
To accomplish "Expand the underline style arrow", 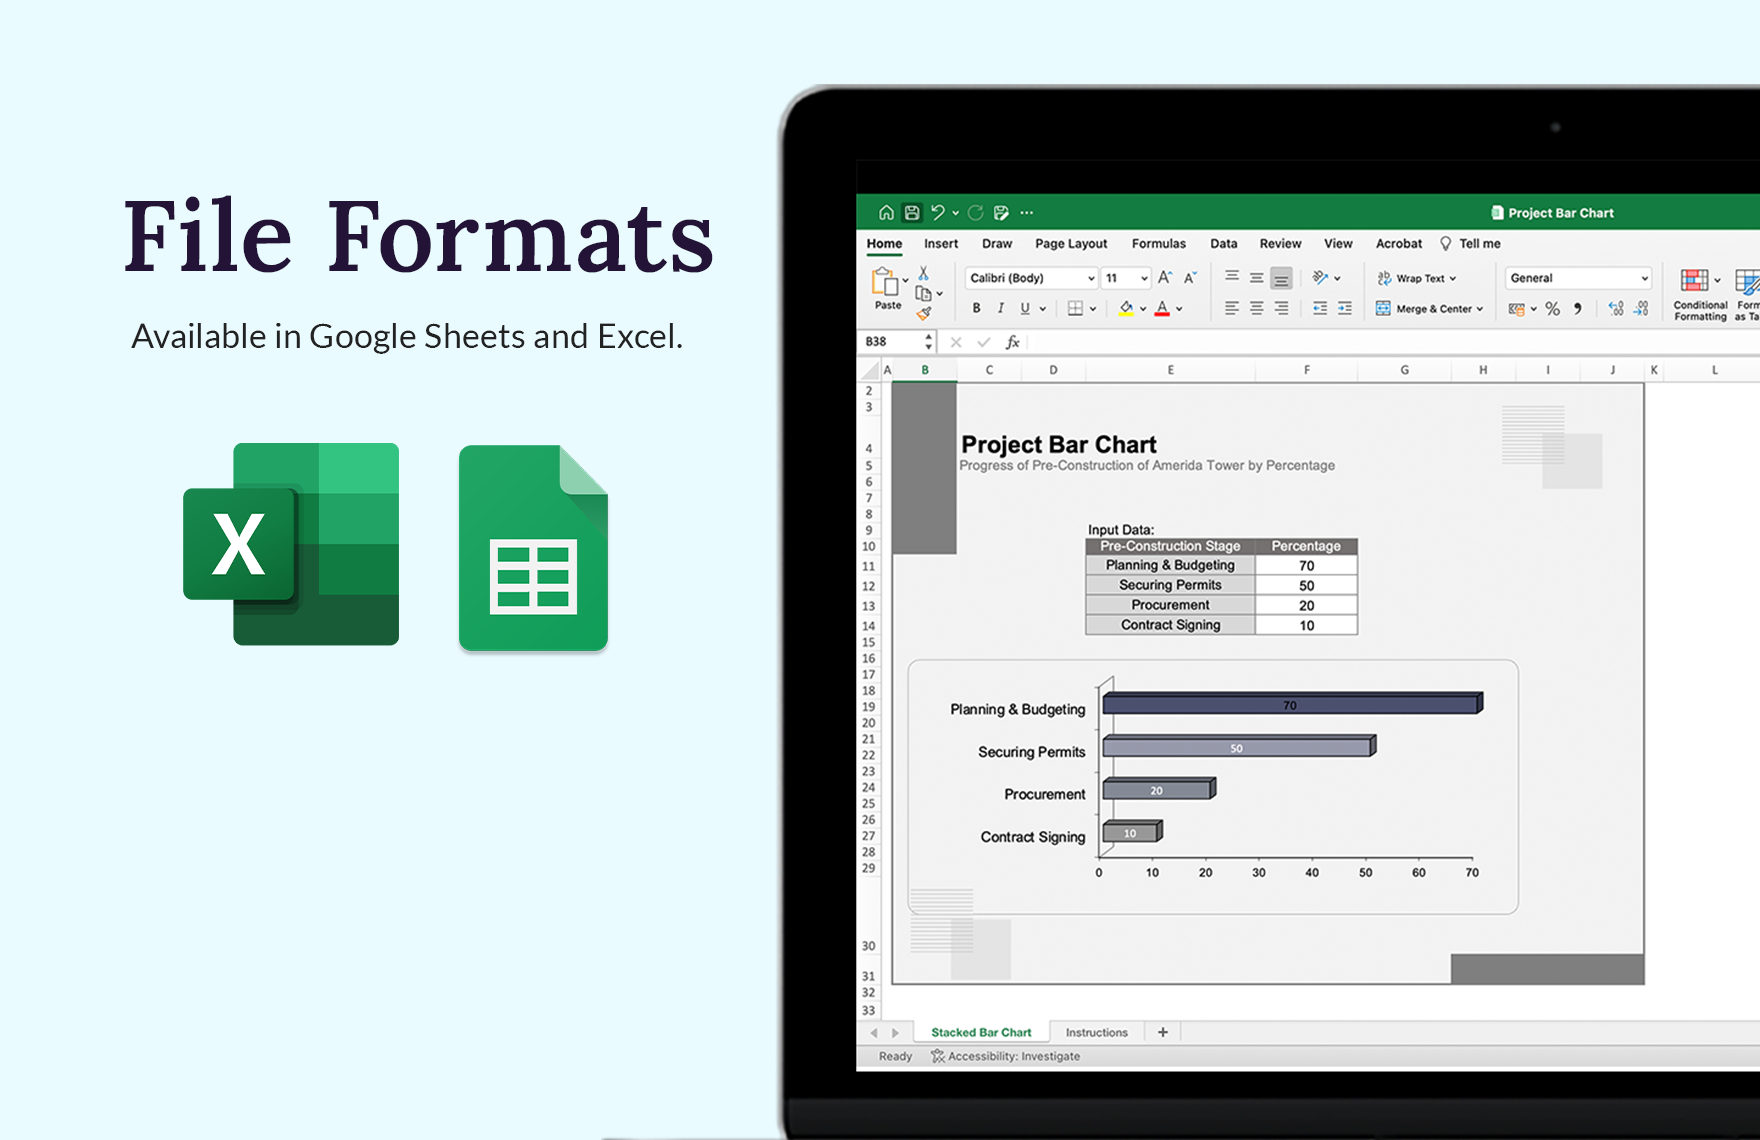I will click(1043, 309).
